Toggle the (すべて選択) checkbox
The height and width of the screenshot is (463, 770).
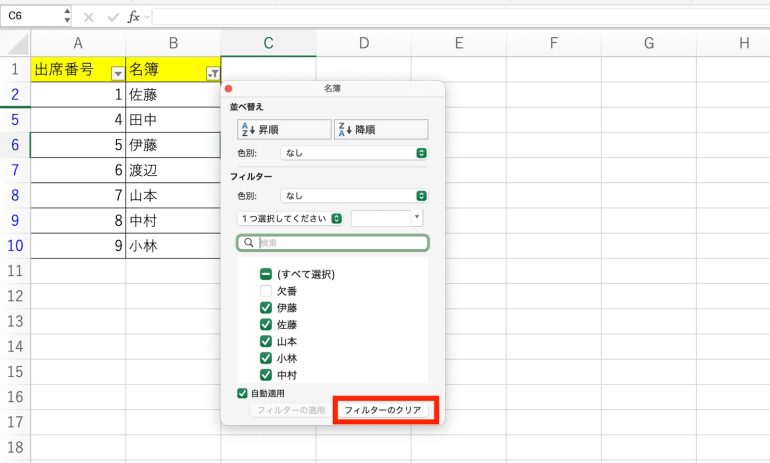(x=266, y=274)
